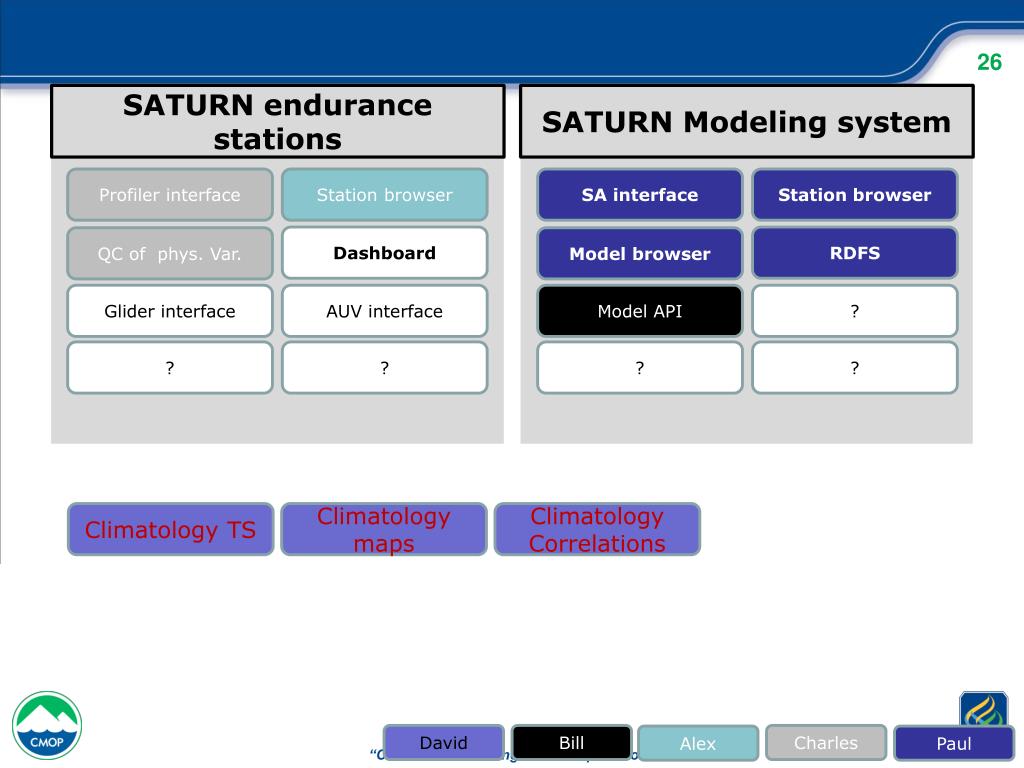Select the Model browser box
This screenshot has height=768, width=1024.
[x=640, y=253]
